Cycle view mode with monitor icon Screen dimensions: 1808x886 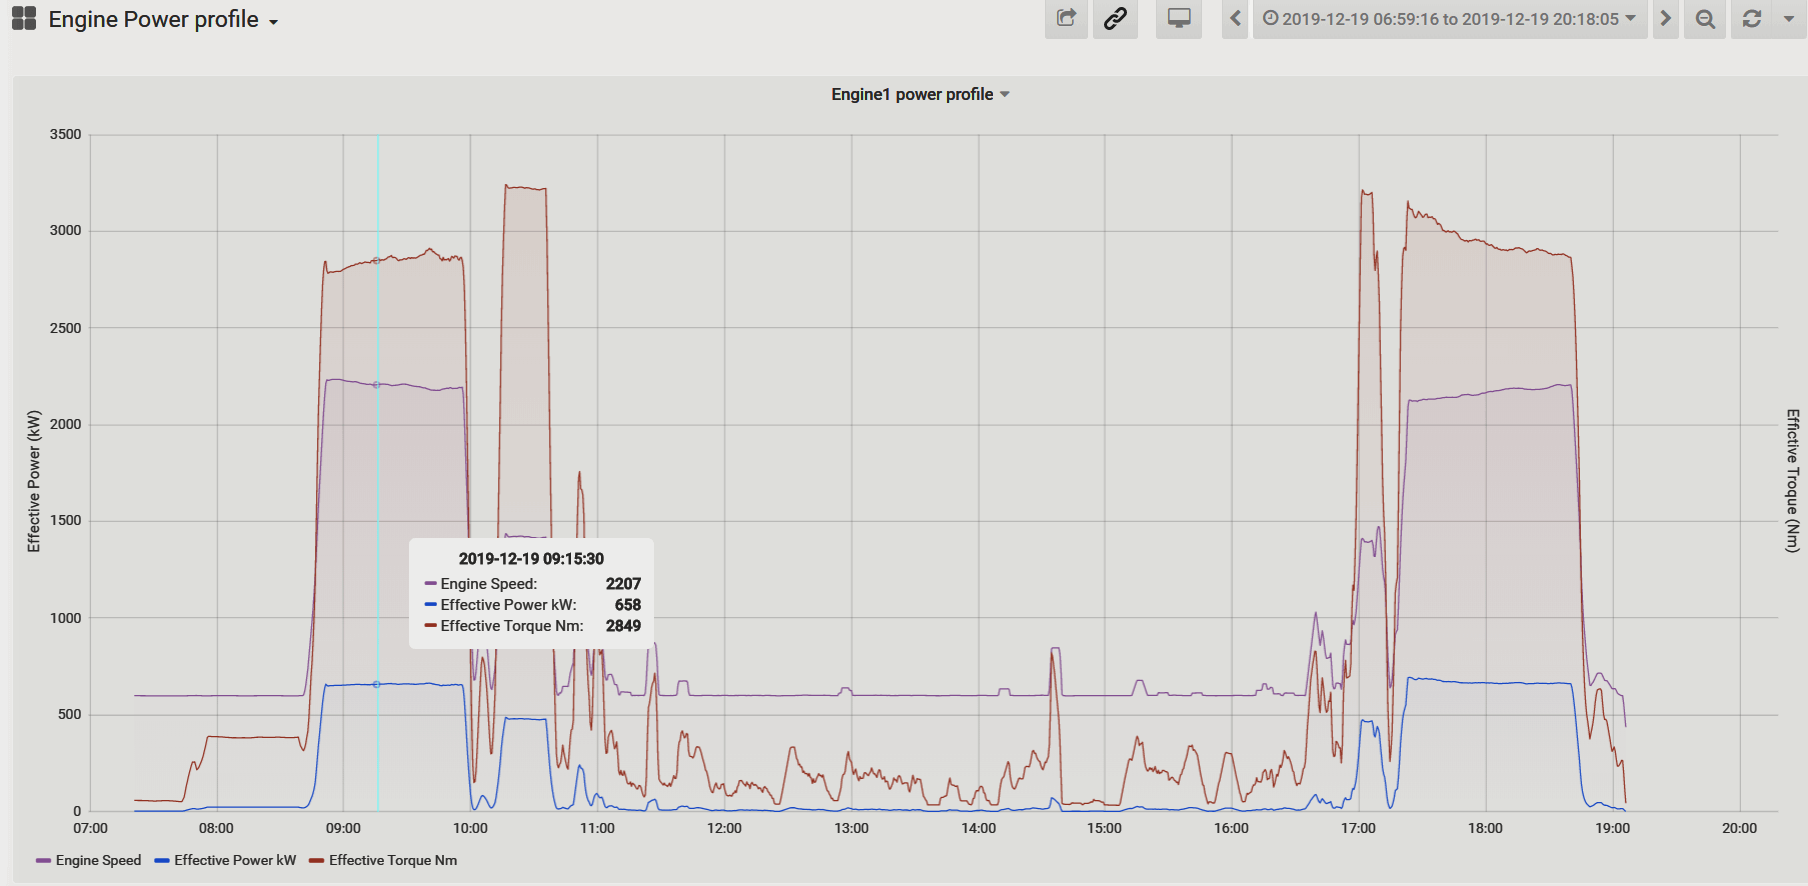pos(1179,18)
